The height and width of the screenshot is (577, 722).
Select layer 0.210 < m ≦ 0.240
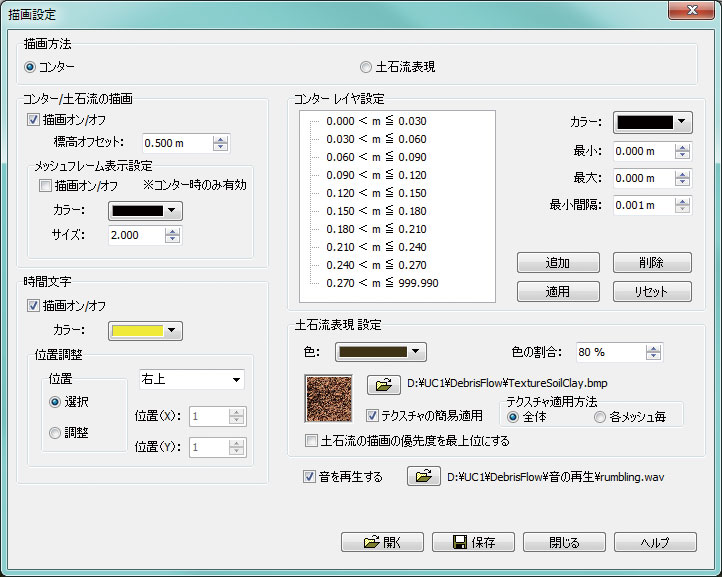(x=376, y=247)
